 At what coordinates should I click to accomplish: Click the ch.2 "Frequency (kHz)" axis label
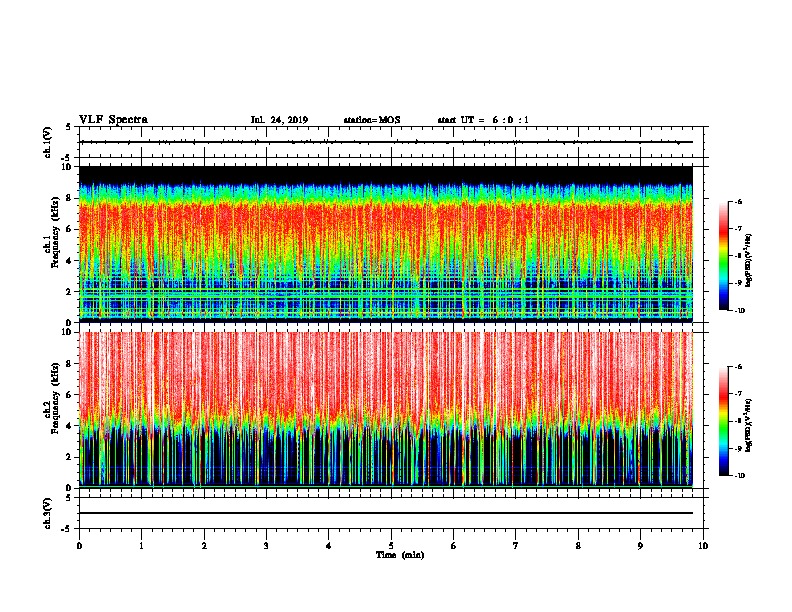tap(55, 397)
